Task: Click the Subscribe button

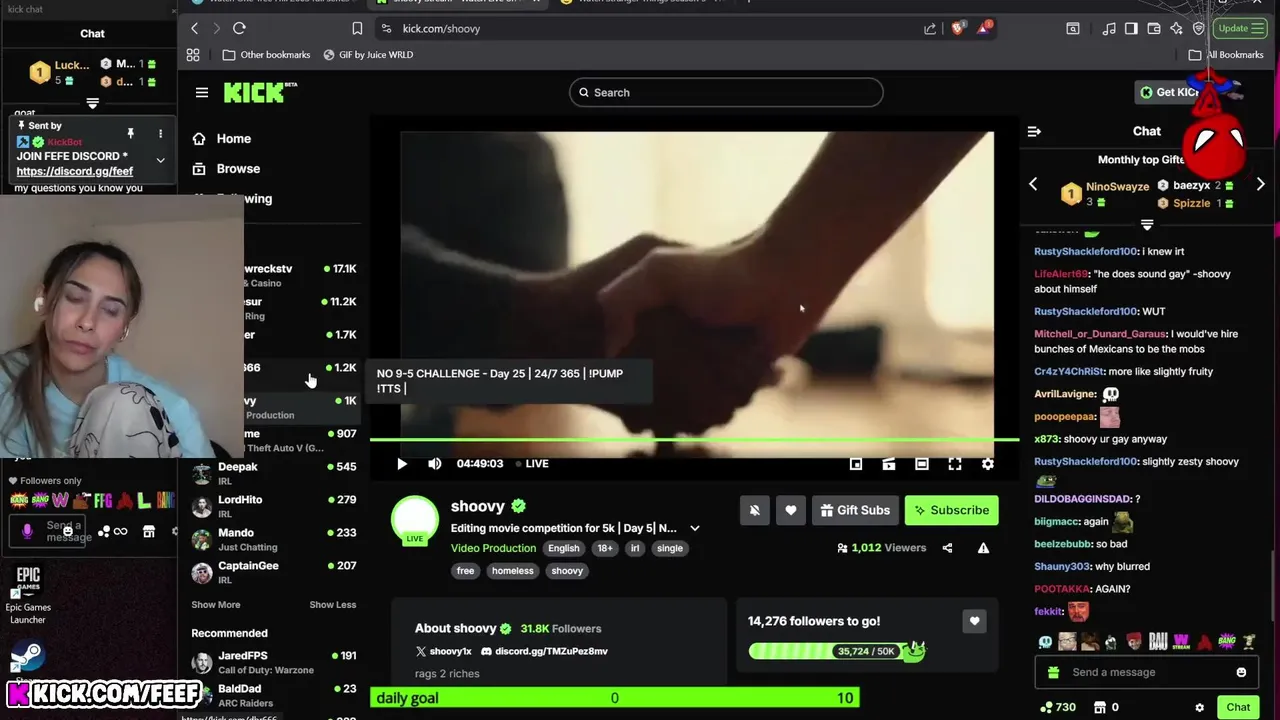Action: [x=951, y=510]
